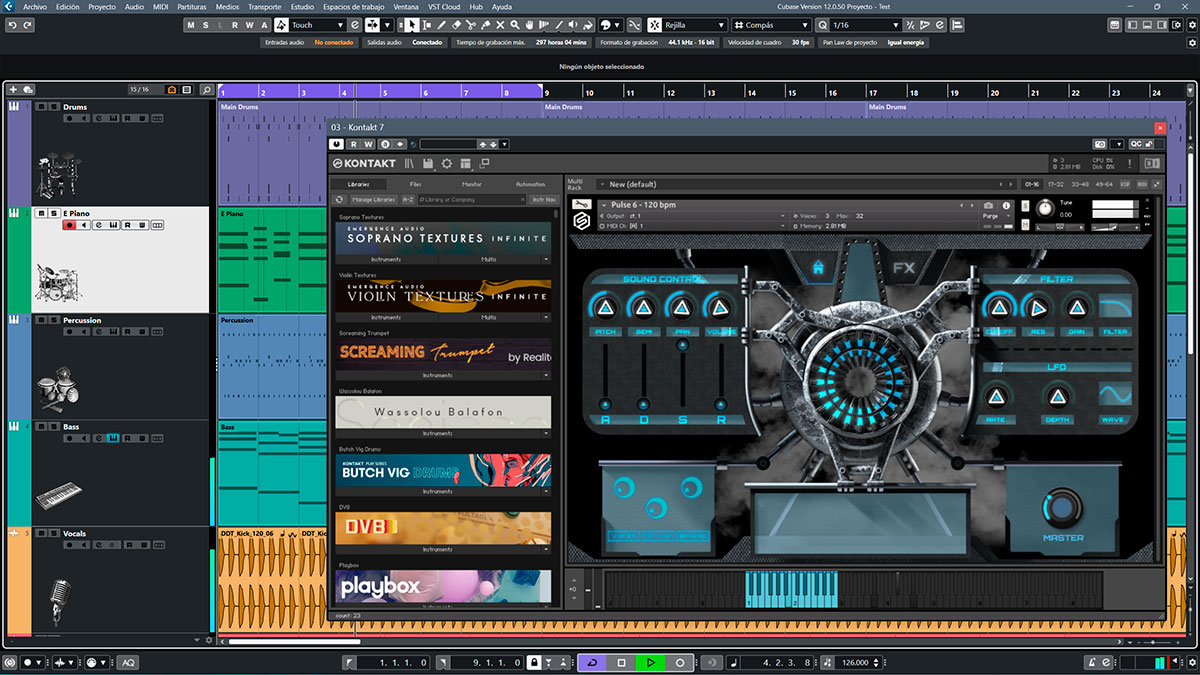Open the Transporte menu
Image resolution: width=1200 pixels, height=675 pixels.
(x=265, y=6)
